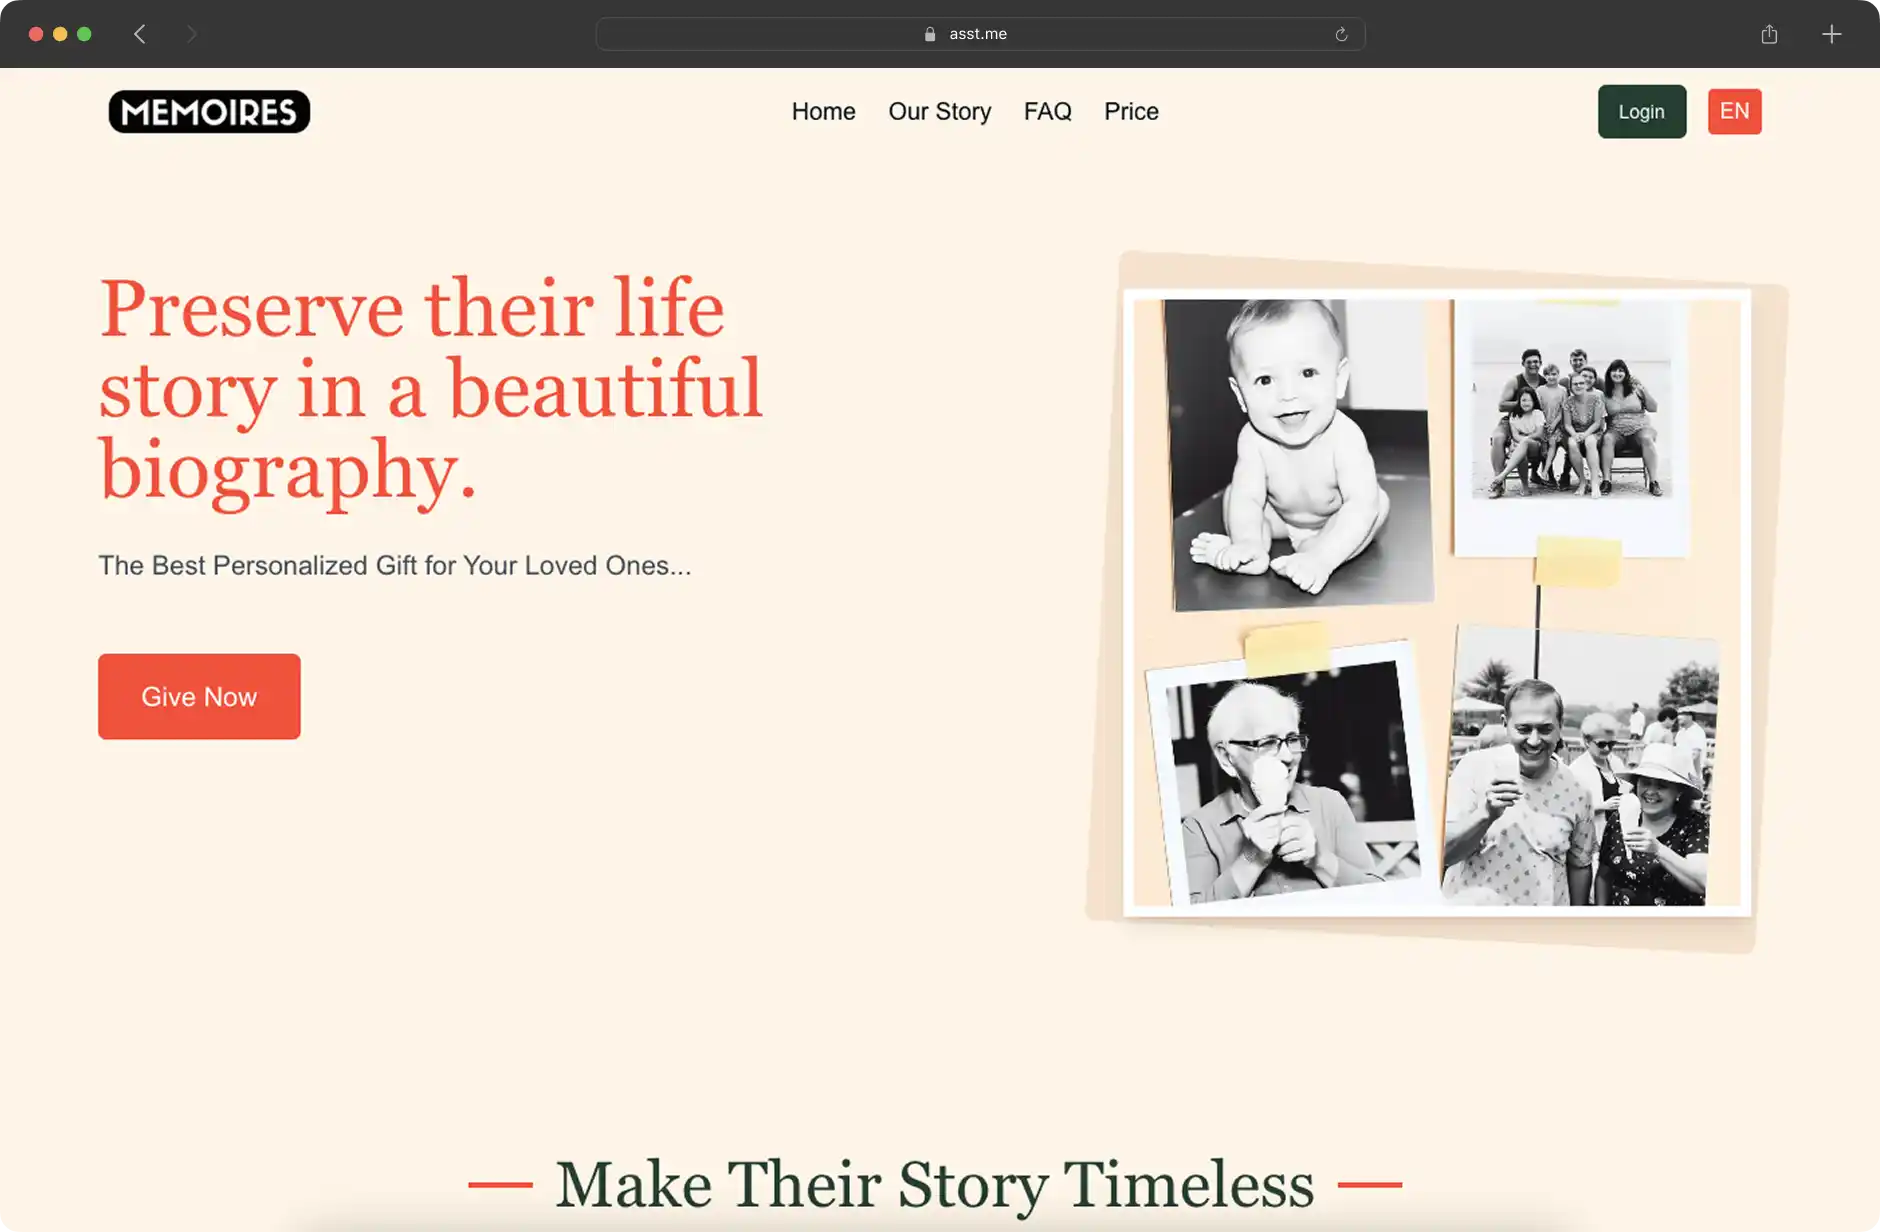
Task: Click the green fullscreen traffic light
Action: coord(85,33)
